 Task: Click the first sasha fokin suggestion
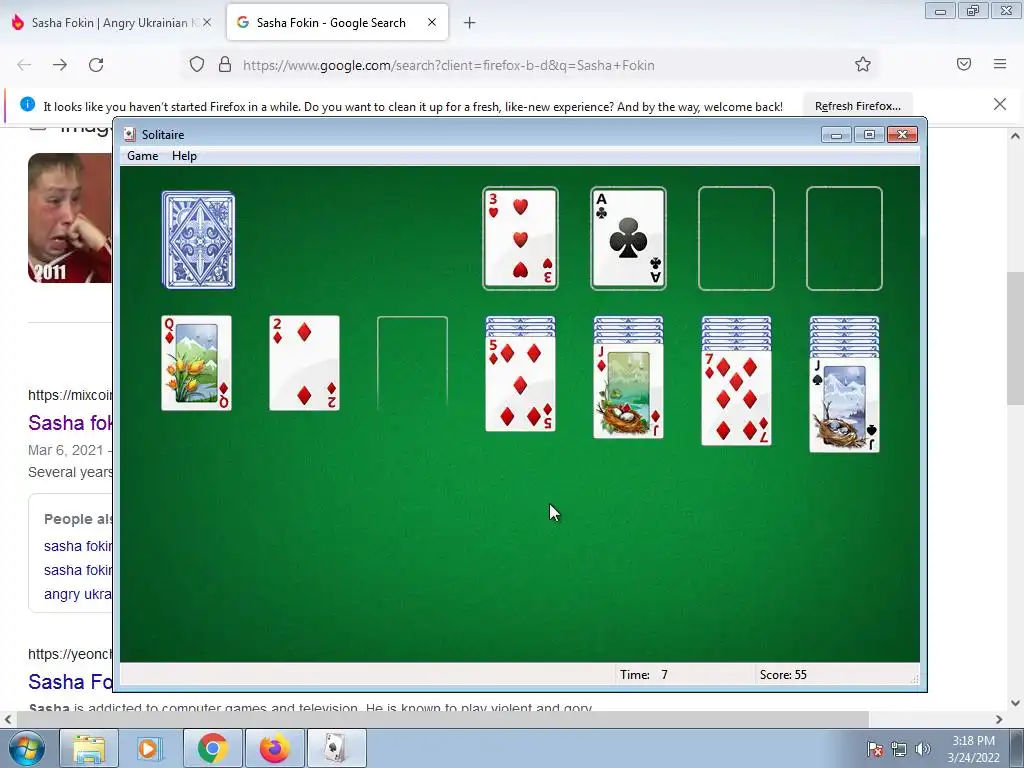pos(78,546)
